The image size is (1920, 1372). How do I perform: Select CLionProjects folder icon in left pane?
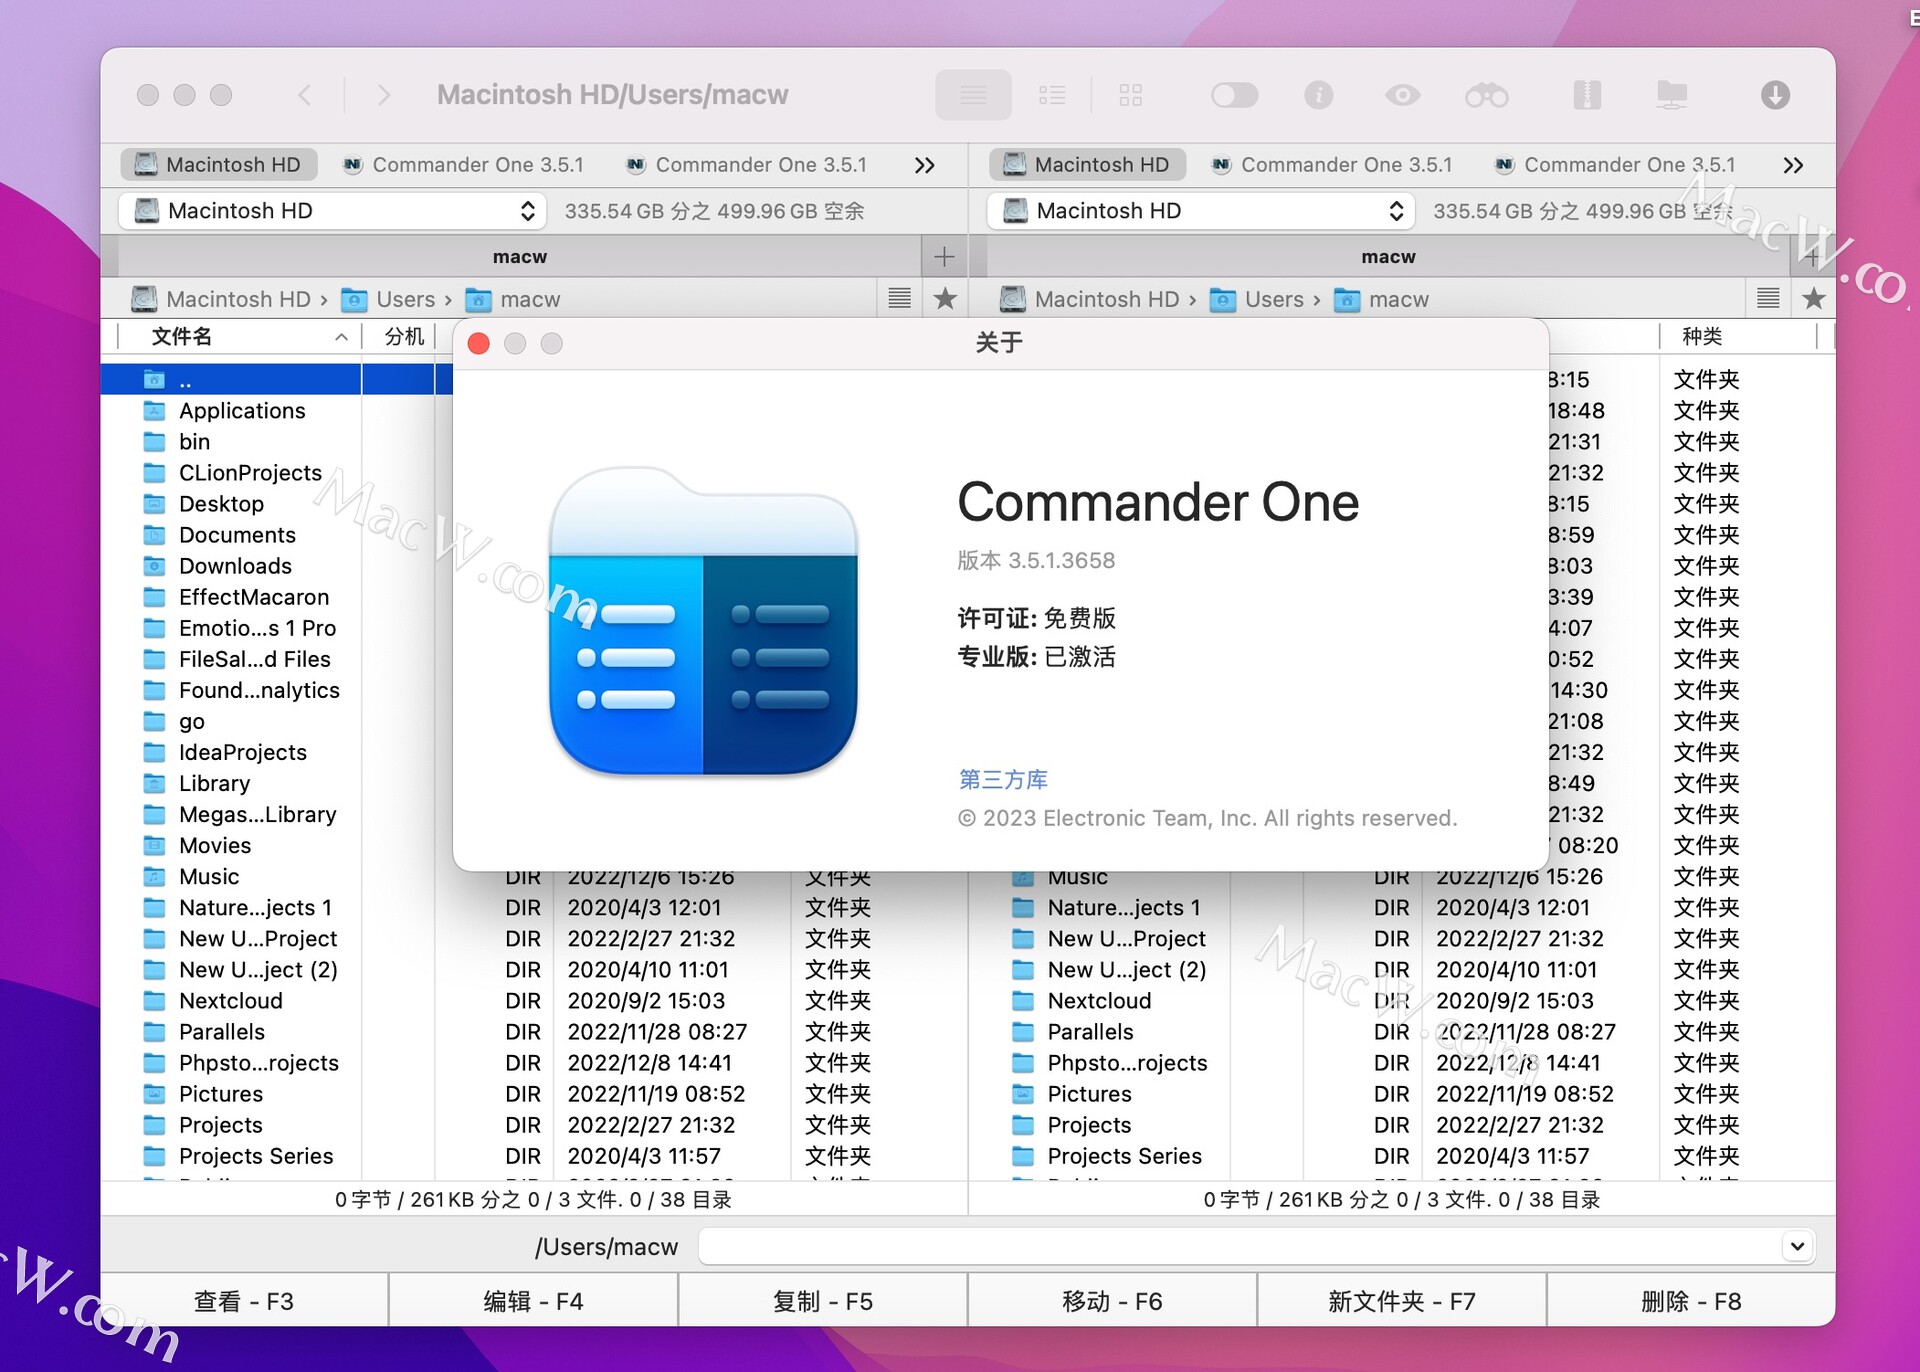click(155, 473)
